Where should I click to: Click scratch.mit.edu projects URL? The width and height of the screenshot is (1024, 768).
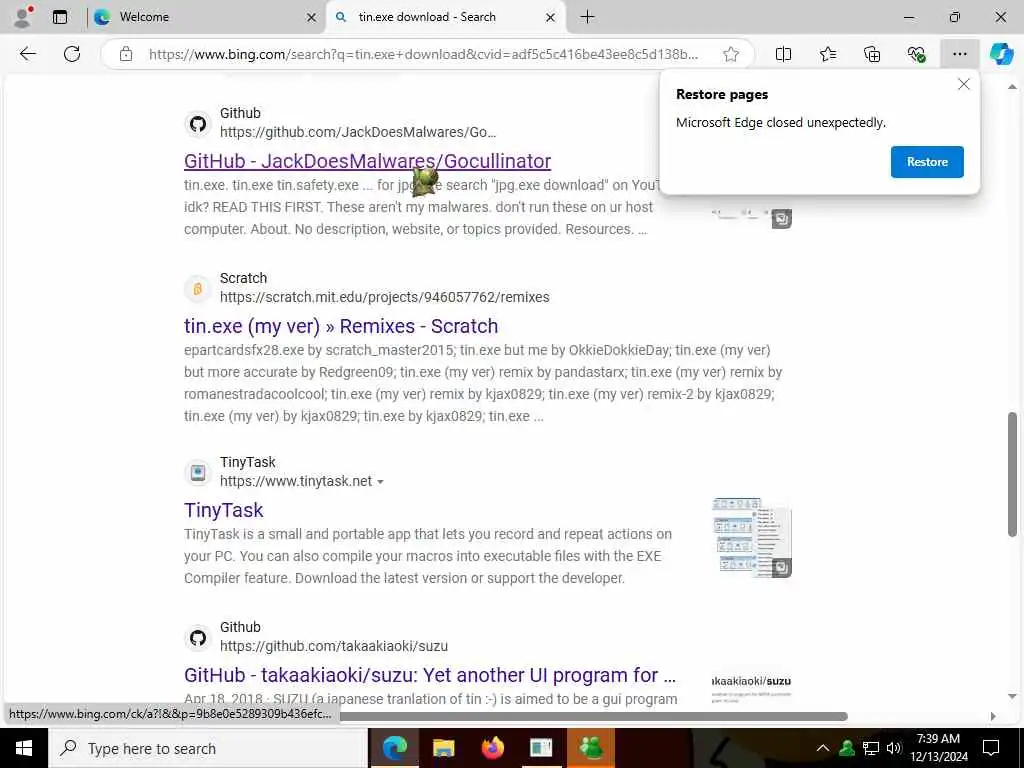pyautogui.click(x=385, y=297)
